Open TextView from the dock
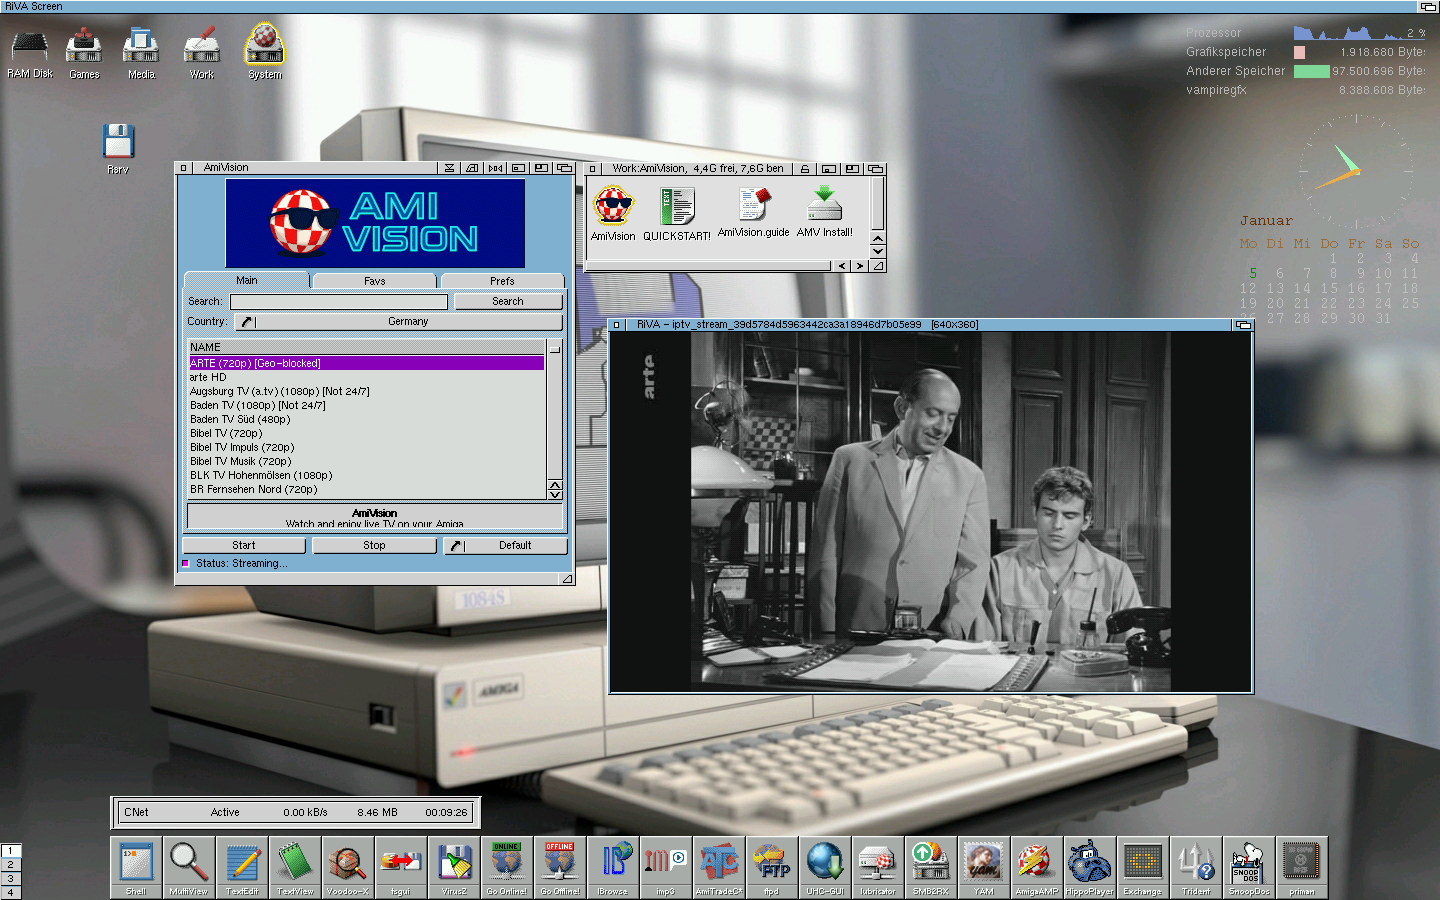This screenshot has width=1440, height=900. coord(295,867)
